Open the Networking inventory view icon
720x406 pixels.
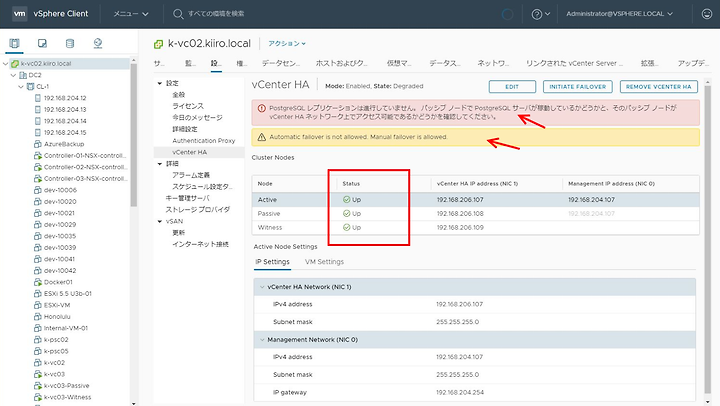98,43
